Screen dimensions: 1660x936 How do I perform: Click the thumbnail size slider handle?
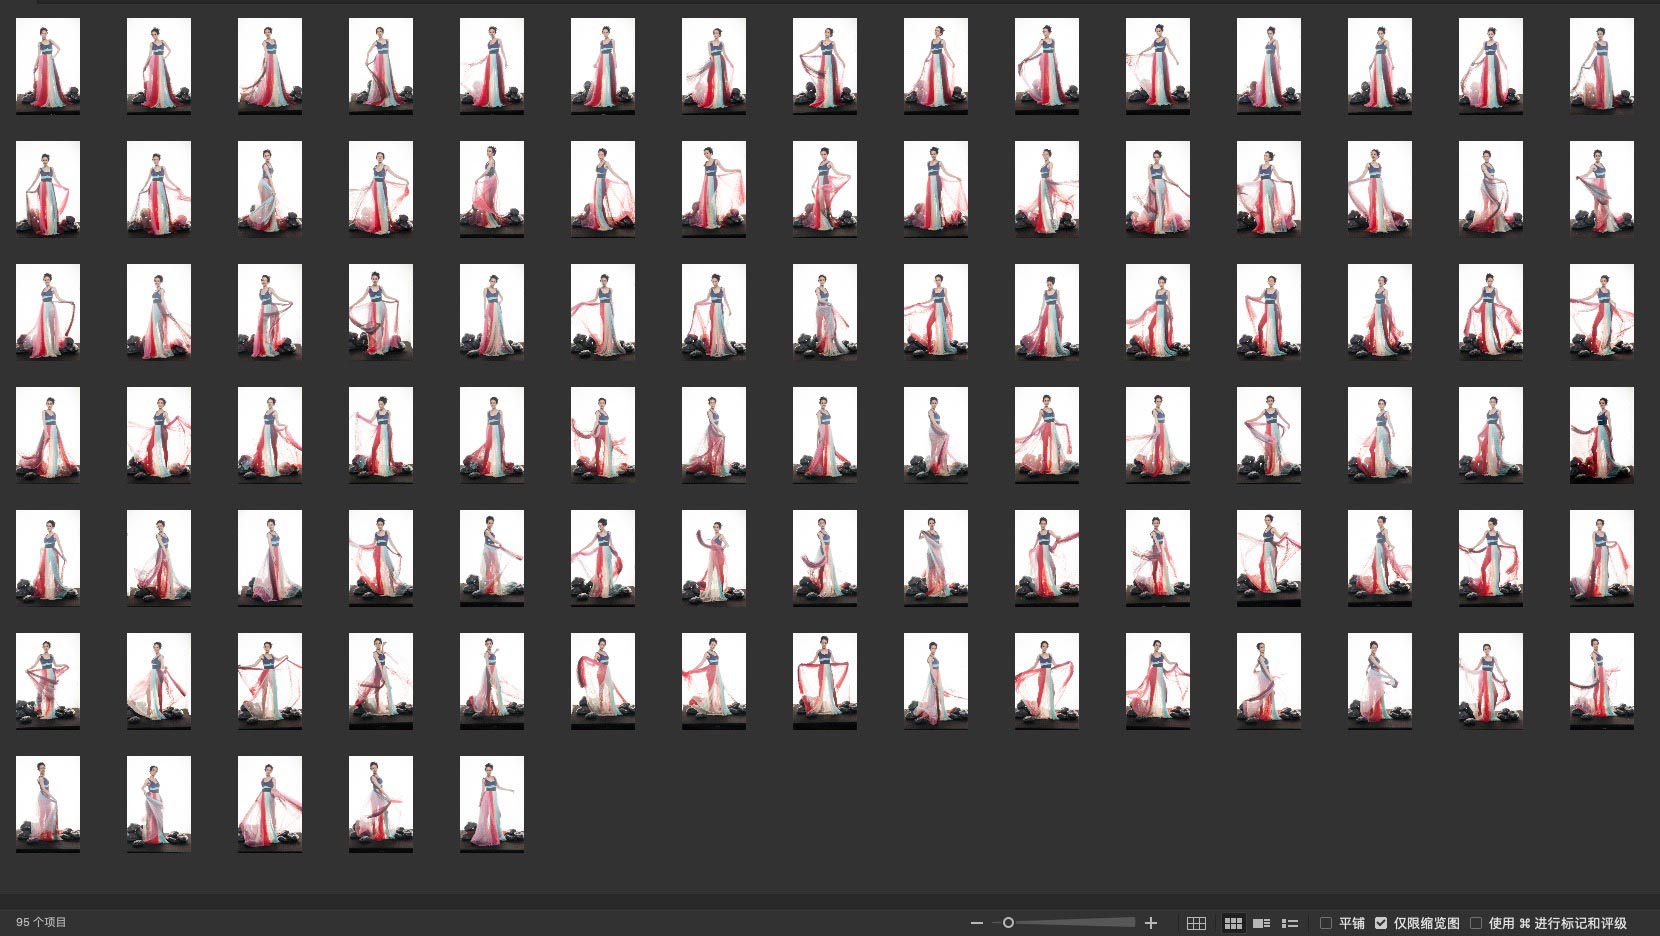click(1008, 923)
